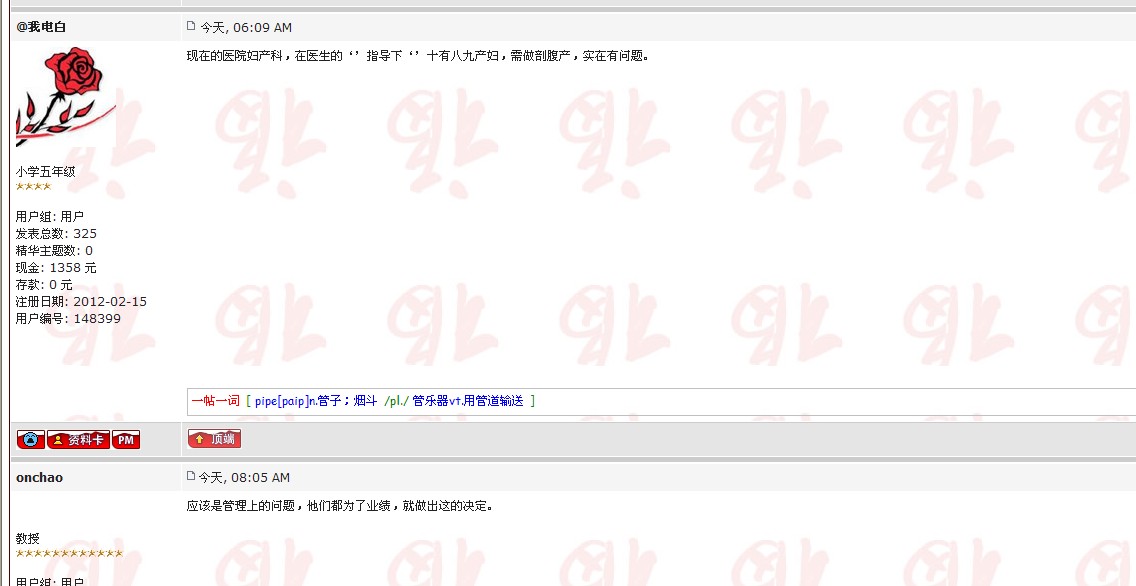Click the blue face status icon button
This screenshot has height=586, width=1136.
31,440
